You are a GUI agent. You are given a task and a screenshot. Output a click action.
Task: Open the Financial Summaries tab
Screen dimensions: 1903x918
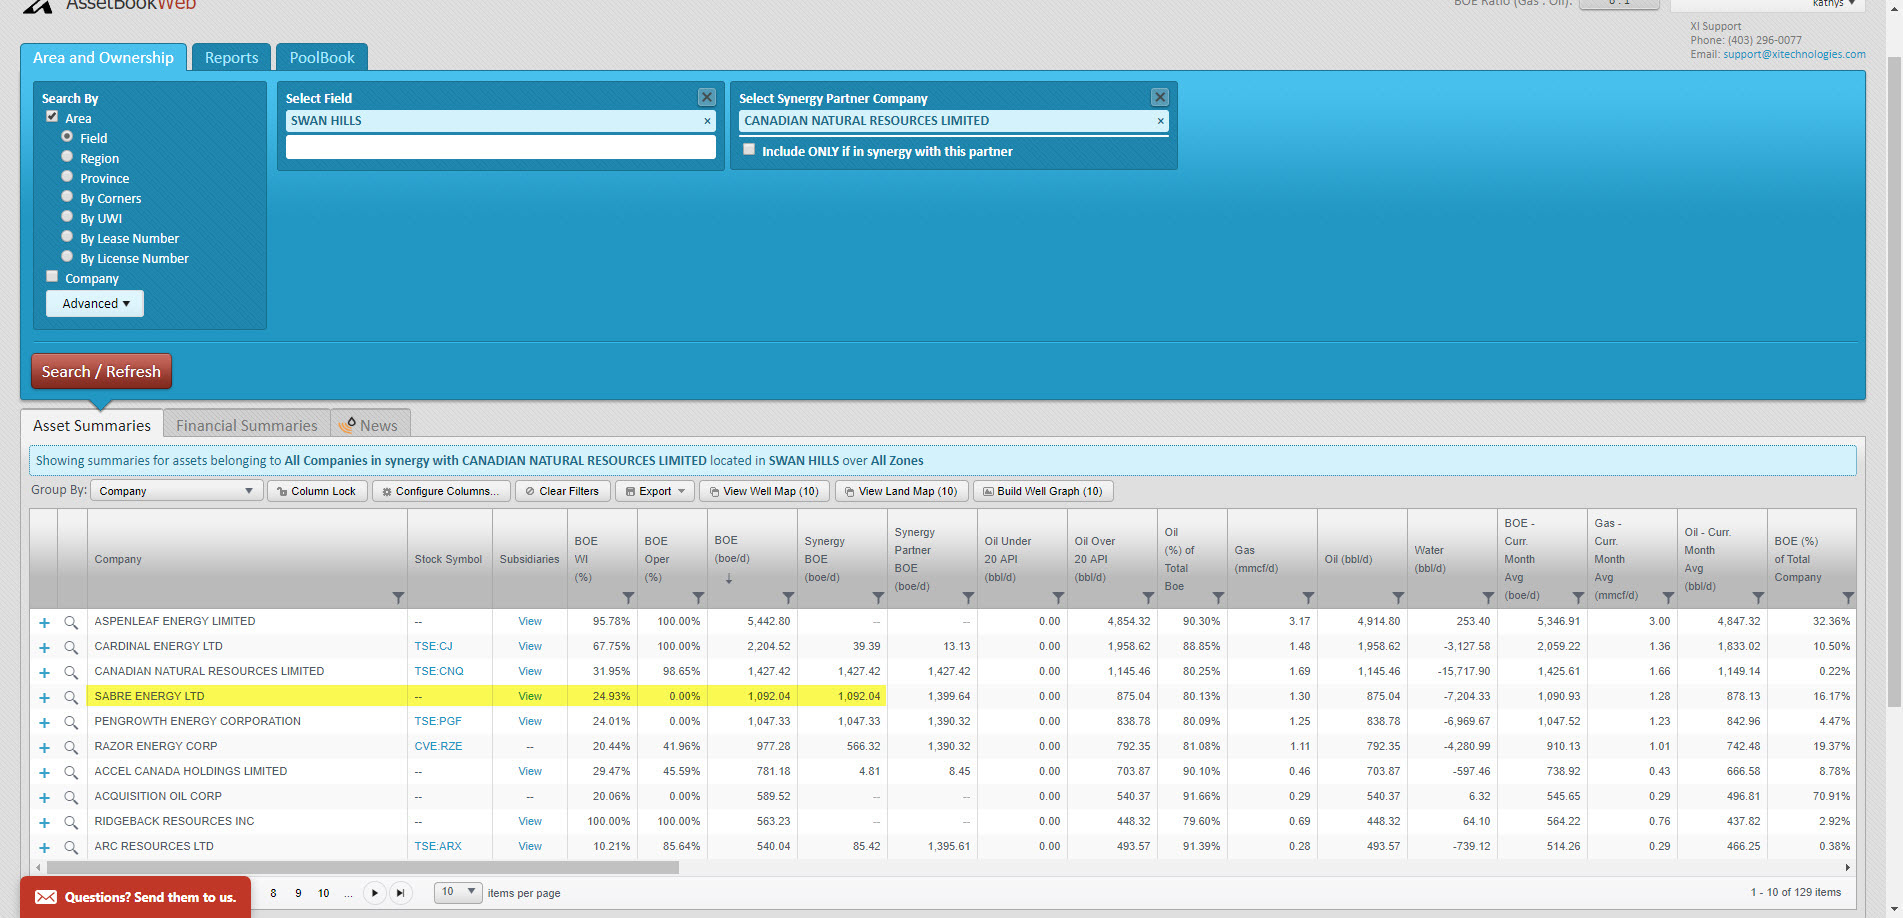(x=247, y=425)
